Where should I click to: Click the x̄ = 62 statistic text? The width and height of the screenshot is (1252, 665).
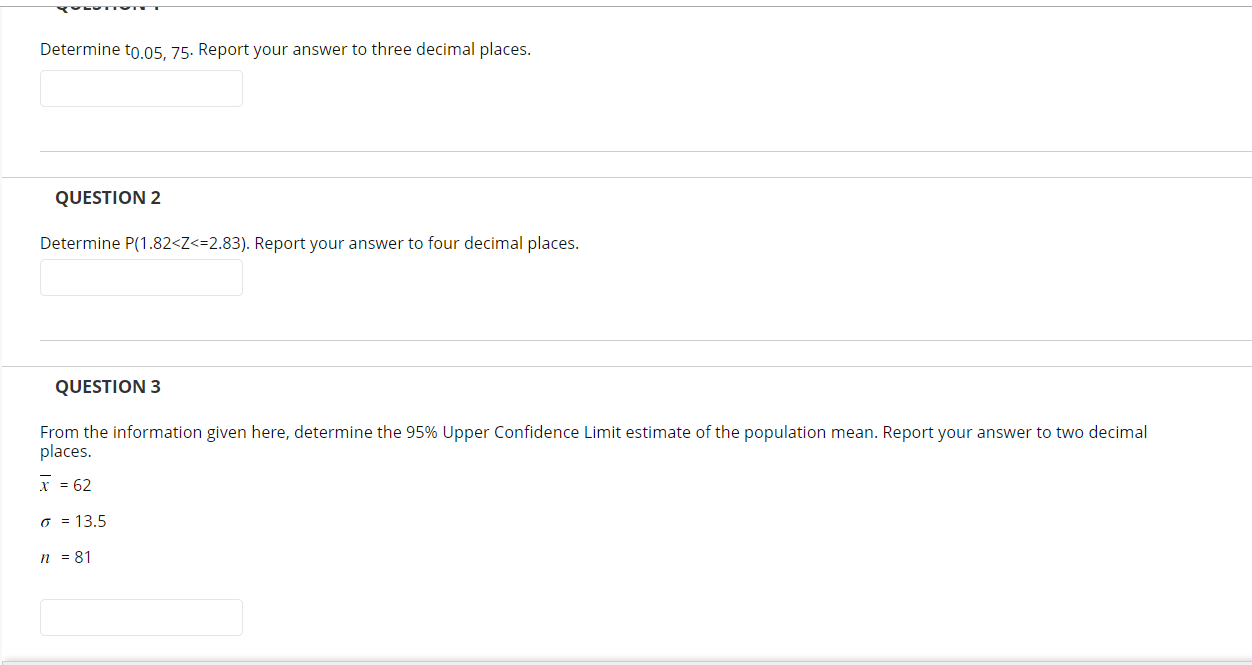65,484
